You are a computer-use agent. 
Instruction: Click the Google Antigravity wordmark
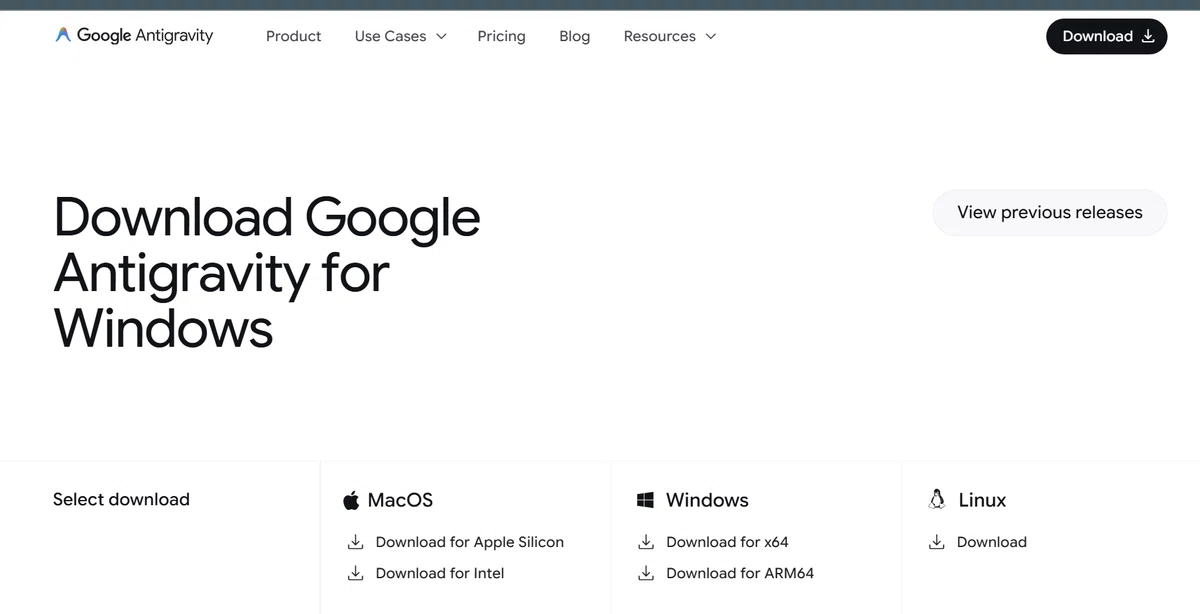coord(145,35)
